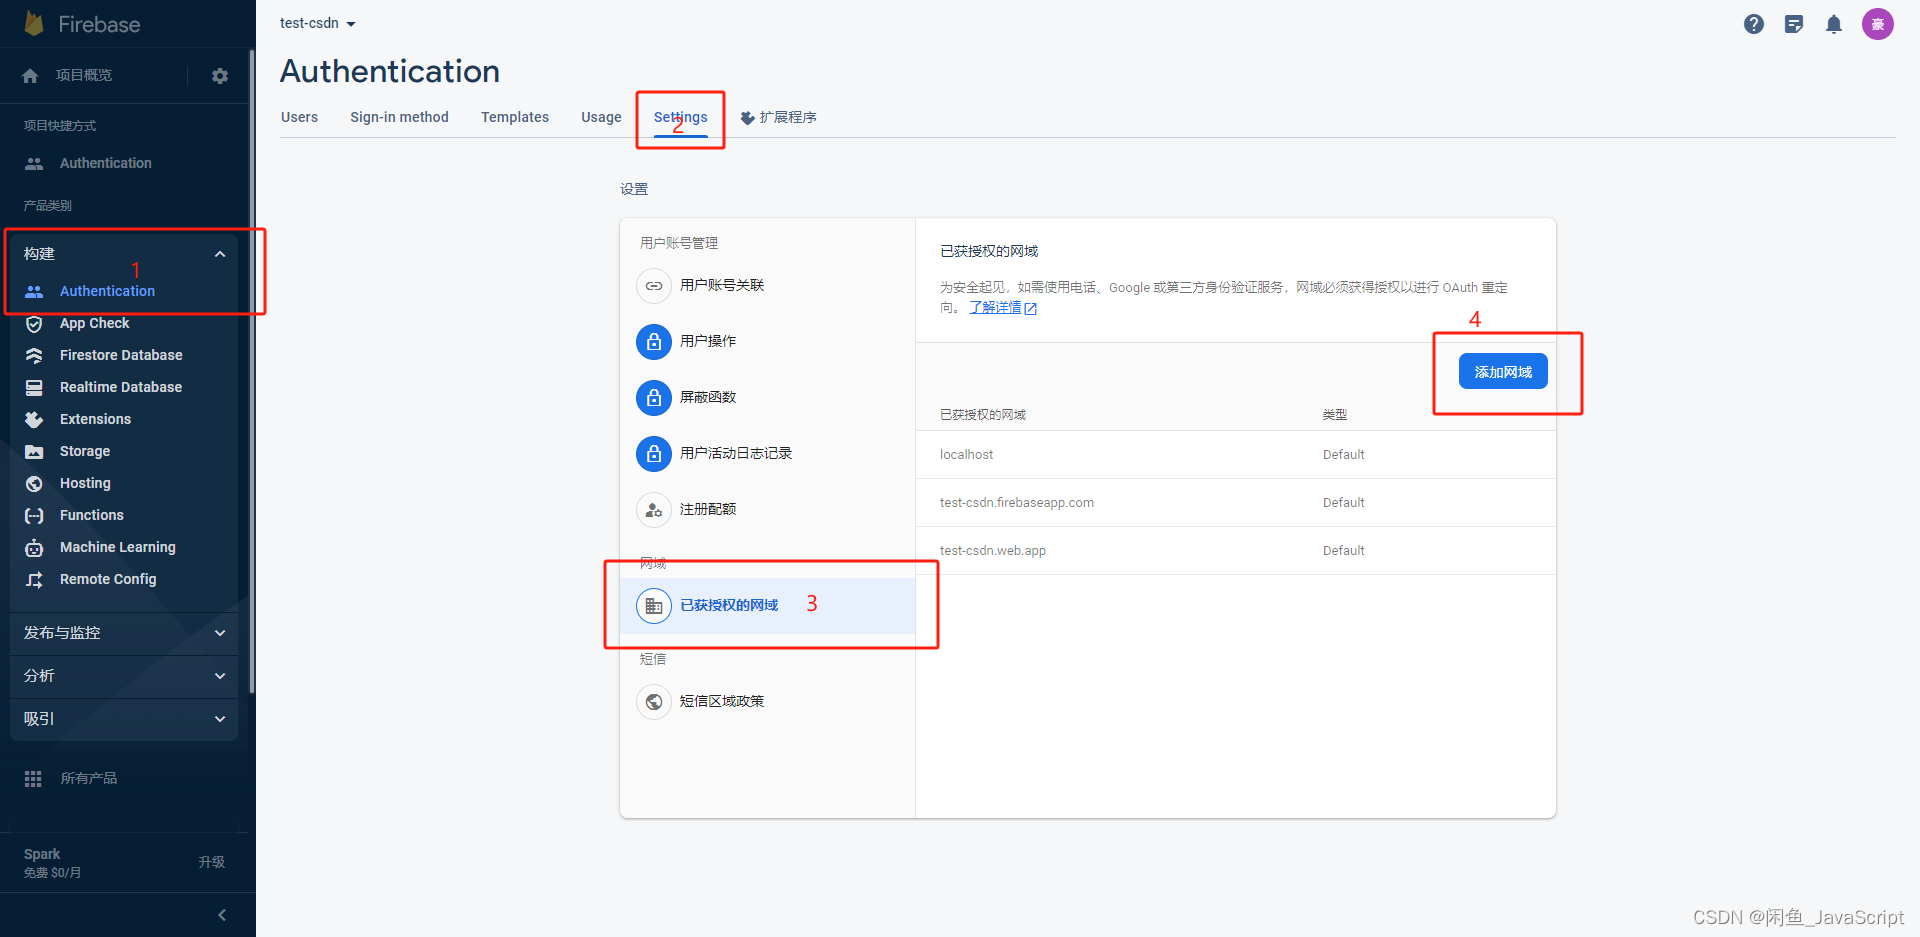Click the Realtime Database icon
The image size is (1920, 937).
coord(34,388)
